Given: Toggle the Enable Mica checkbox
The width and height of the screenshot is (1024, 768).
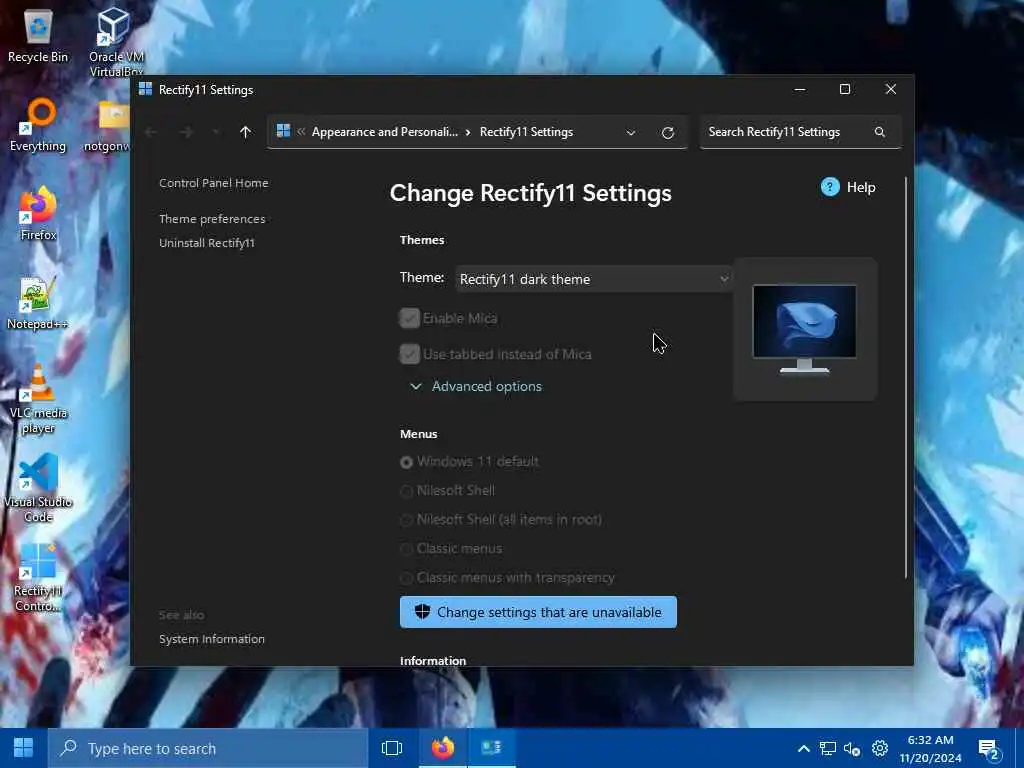Looking at the screenshot, I should pos(409,318).
